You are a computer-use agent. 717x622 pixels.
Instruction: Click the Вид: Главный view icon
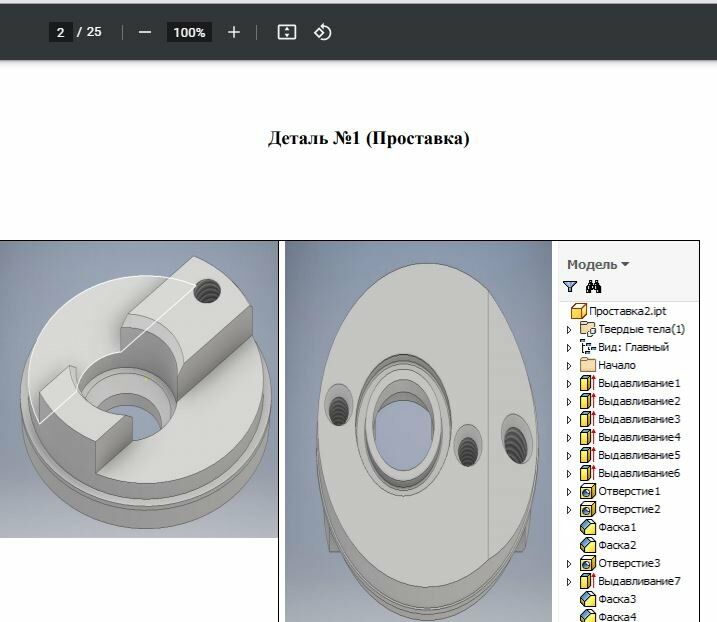pos(588,347)
